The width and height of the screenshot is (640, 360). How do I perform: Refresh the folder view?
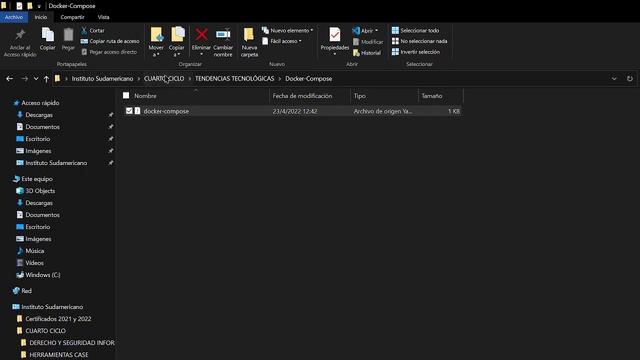point(630,79)
